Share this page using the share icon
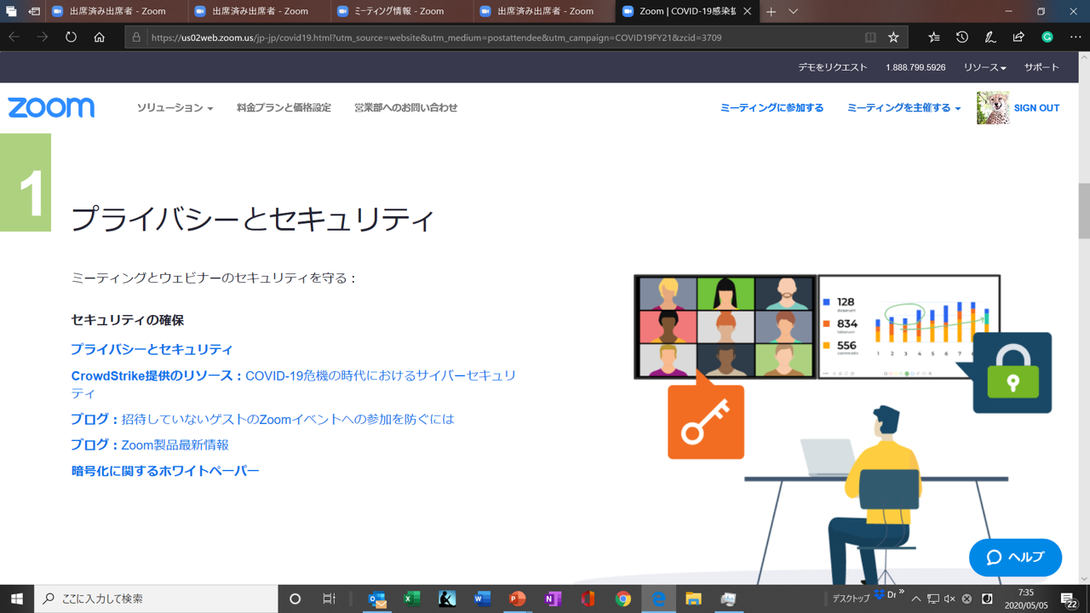This screenshot has height=613, width=1090. click(1018, 38)
